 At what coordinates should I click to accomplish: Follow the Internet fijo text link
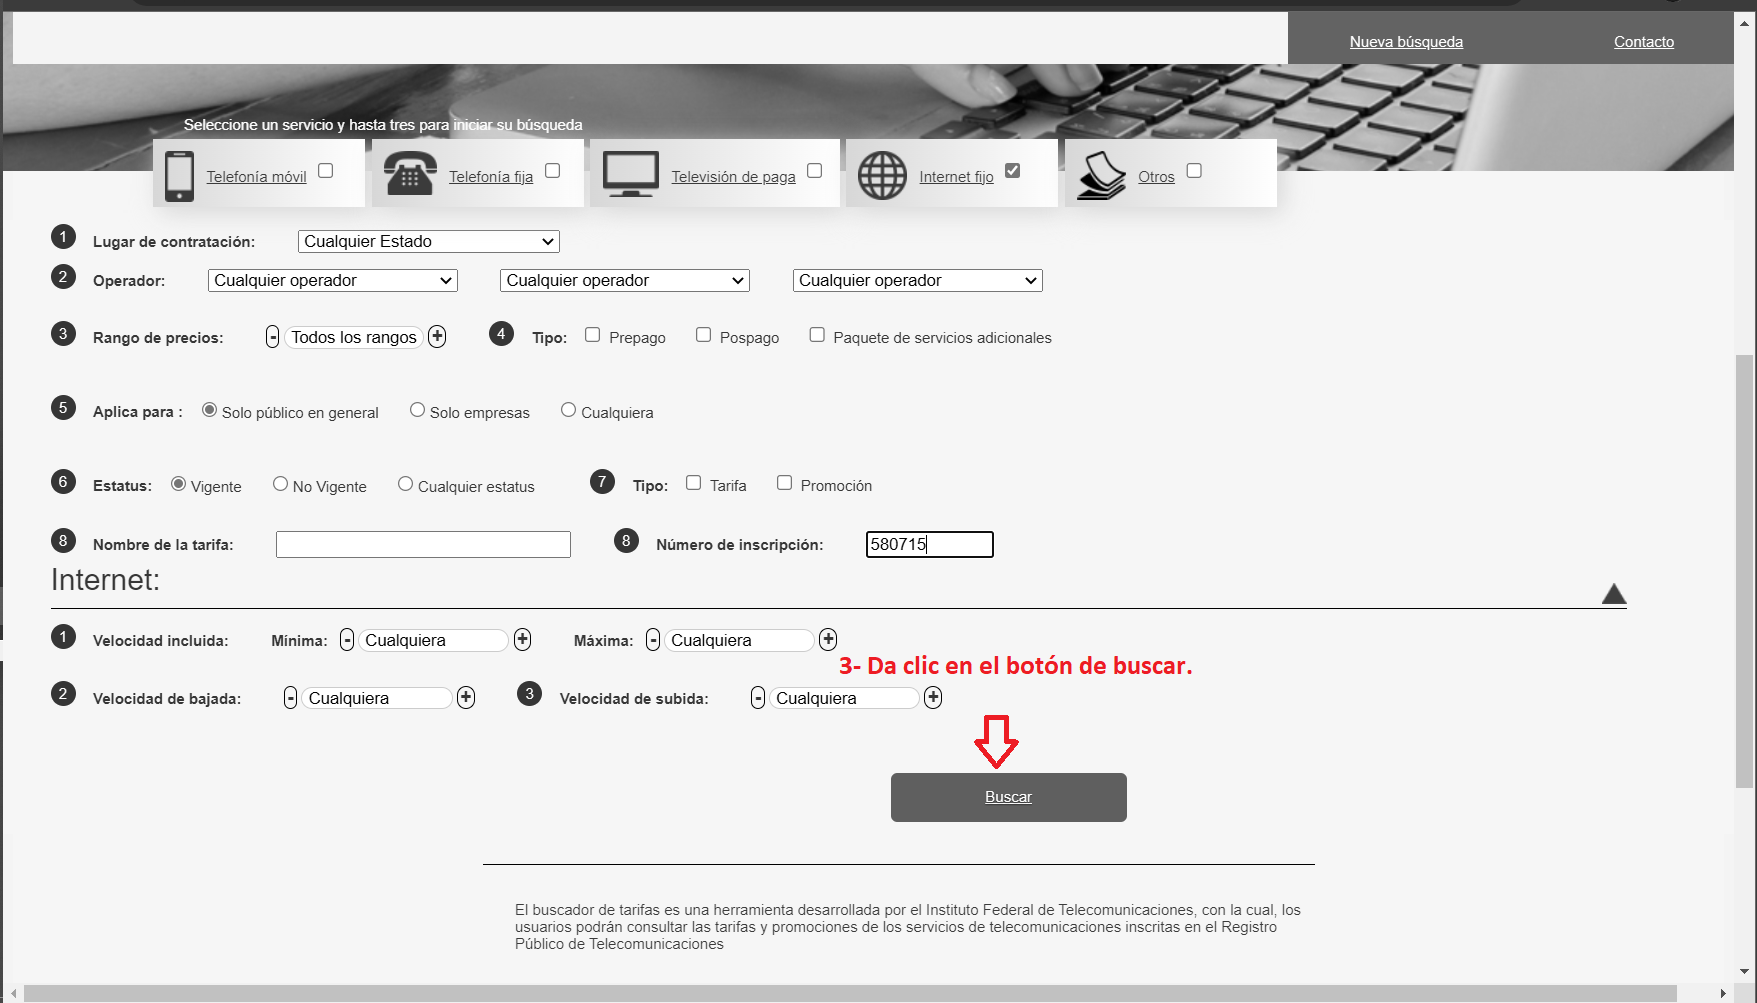[x=955, y=176]
